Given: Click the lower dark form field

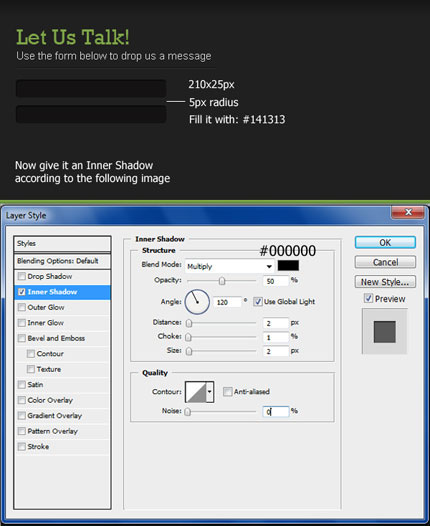Looking at the screenshot, I should point(91,114).
